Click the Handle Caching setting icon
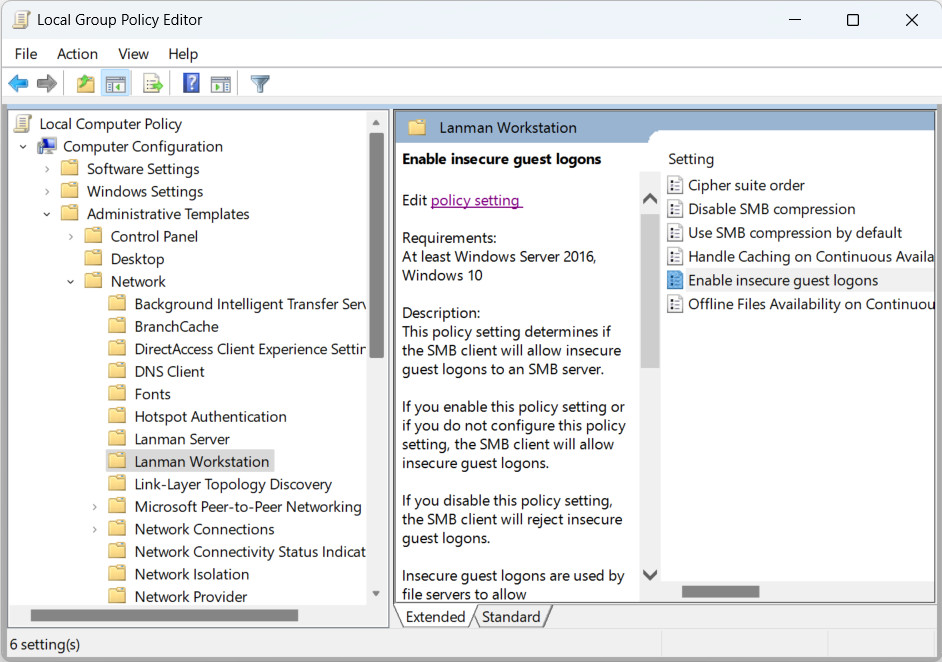 click(x=675, y=257)
